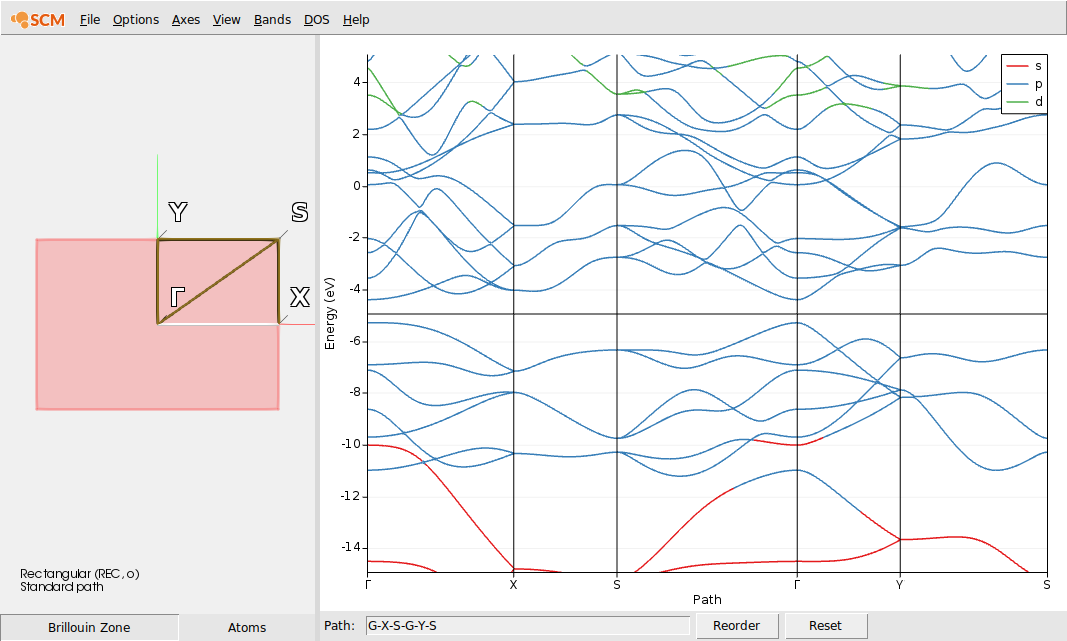Switch to the Atoms tab
1067x641 pixels.
coord(246,627)
